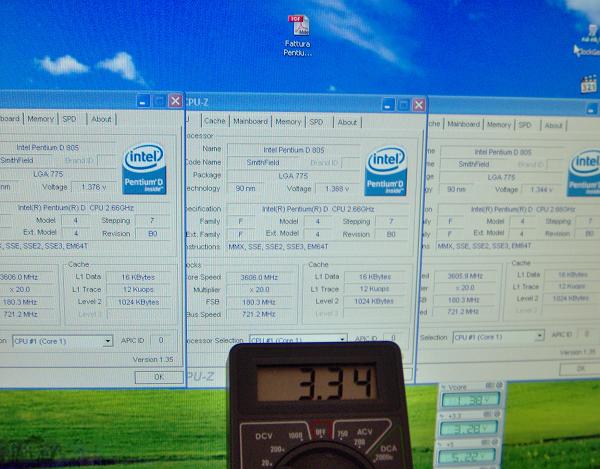Viewport: 600px width, 469px height.
Task: Switch to Memory tab in left window
Action: (x=41, y=119)
